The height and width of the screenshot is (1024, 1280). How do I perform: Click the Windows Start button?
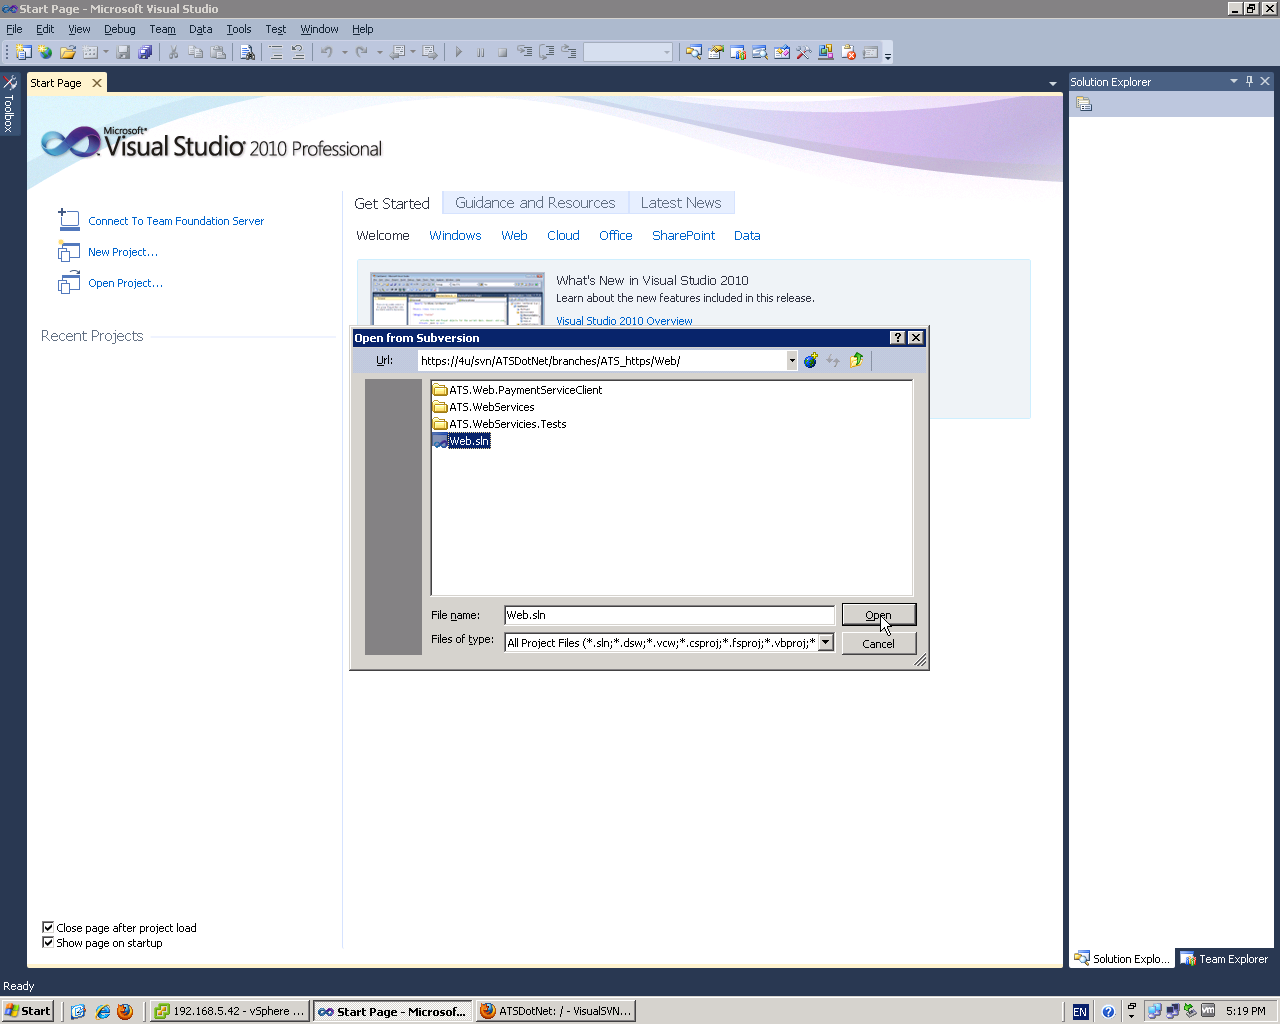point(28,1011)
